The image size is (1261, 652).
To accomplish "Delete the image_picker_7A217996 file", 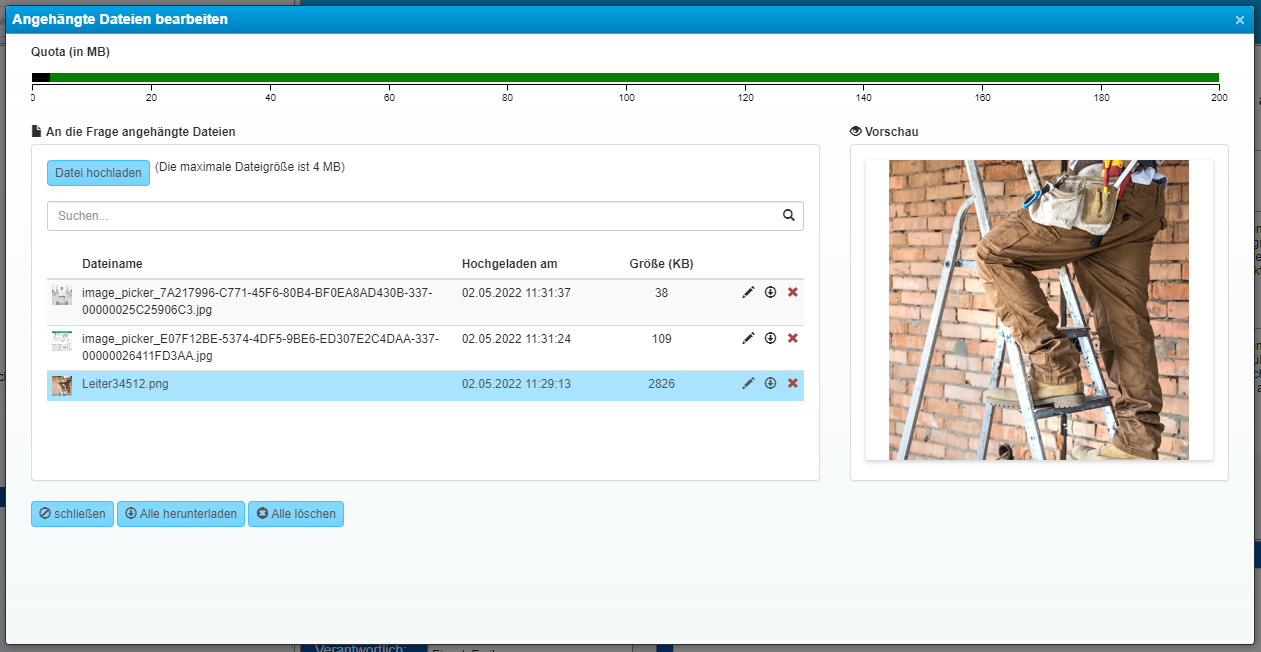I will pos(793,292).
